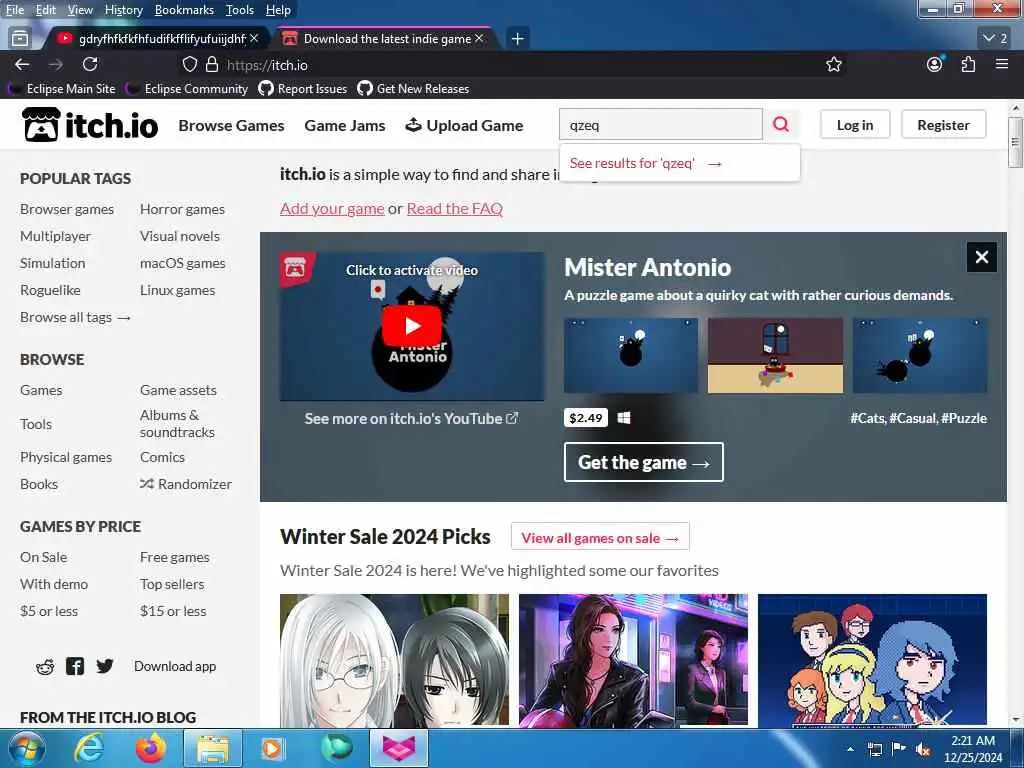This screenshot has height=768, width=1024.
Task: Switch to the YouTube tab
Action: [x=157, y=39]
